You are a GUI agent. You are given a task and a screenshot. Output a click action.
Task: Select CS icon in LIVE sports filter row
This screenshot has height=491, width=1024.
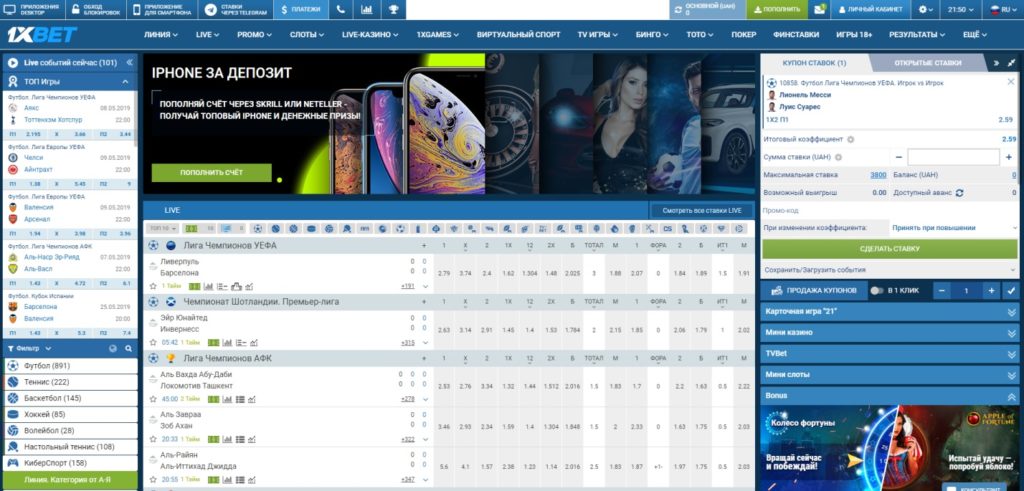click(x=667, y=229)
